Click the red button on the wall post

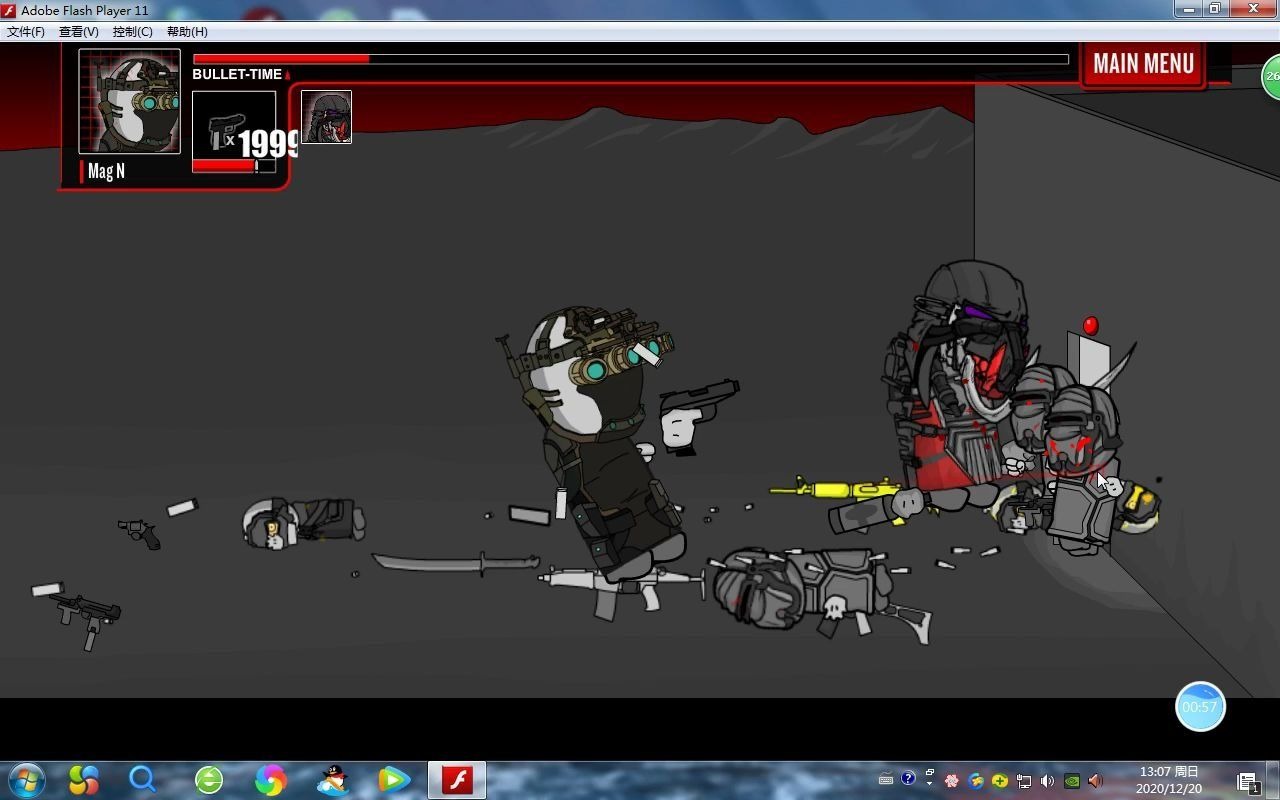pyautogui.click(x=1090, y=326)
